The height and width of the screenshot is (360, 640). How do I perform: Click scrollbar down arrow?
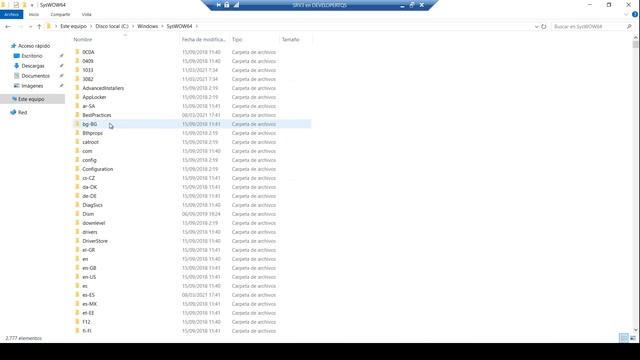coord(636,330)
